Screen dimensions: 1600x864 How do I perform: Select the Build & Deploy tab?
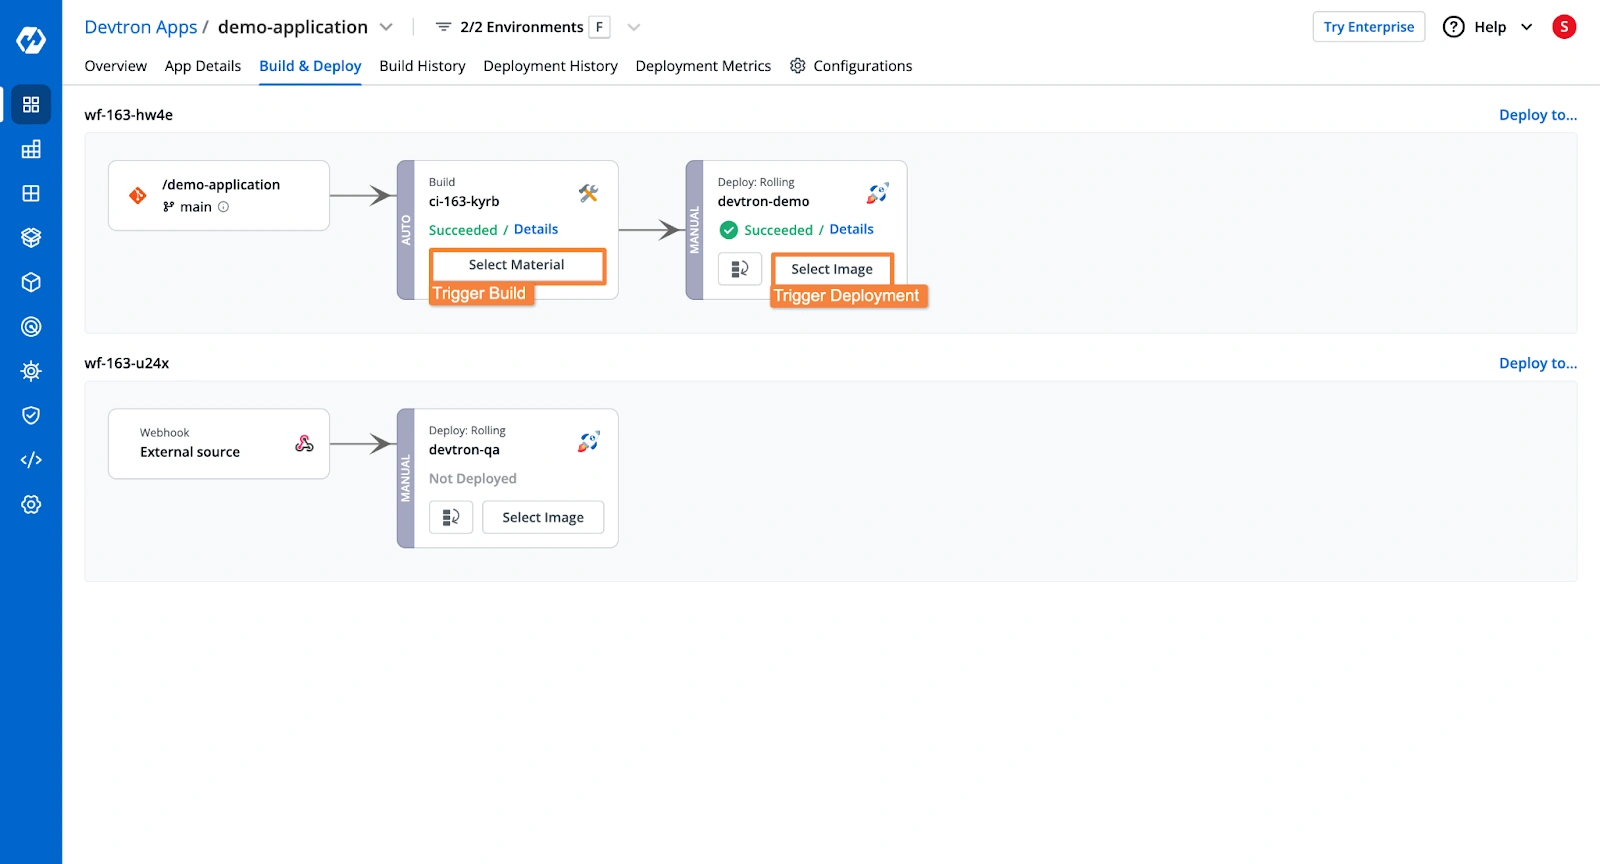[x=310, y=66]
